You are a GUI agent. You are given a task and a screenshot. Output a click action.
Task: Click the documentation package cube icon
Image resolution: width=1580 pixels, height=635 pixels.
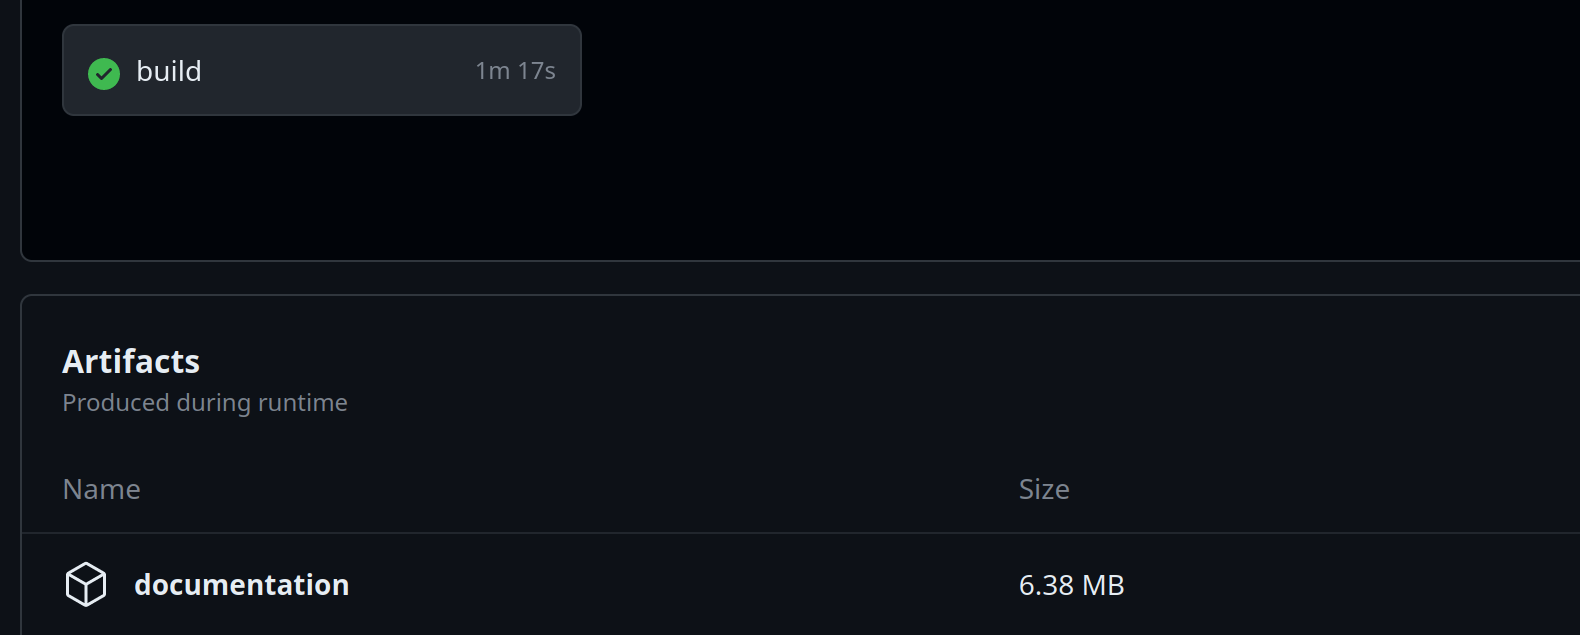pyautogui.click(x=86, y=584)
